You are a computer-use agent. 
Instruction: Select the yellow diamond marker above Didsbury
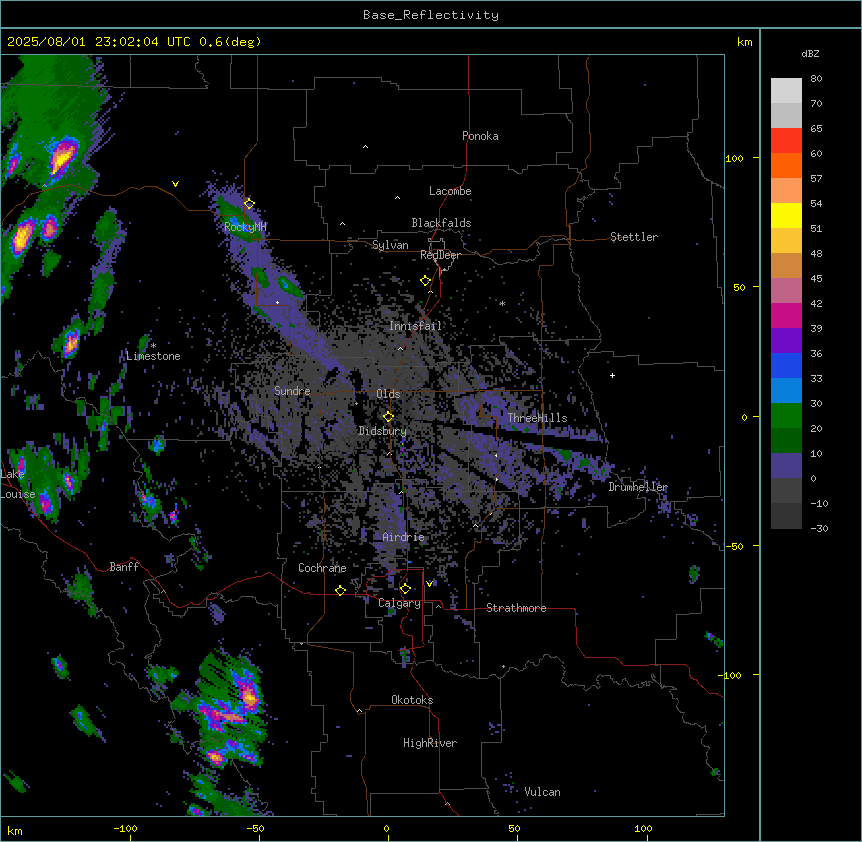[389, 416]
